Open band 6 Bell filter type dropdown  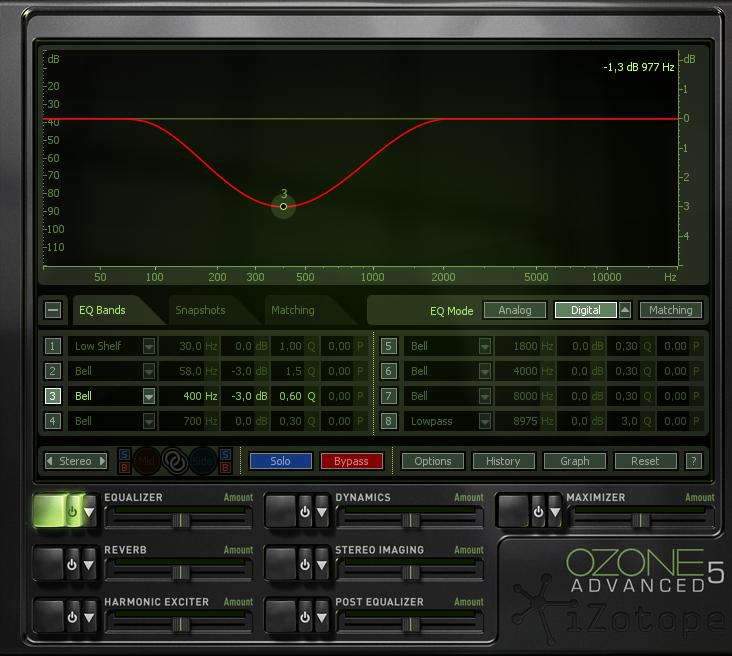[485, 372]
